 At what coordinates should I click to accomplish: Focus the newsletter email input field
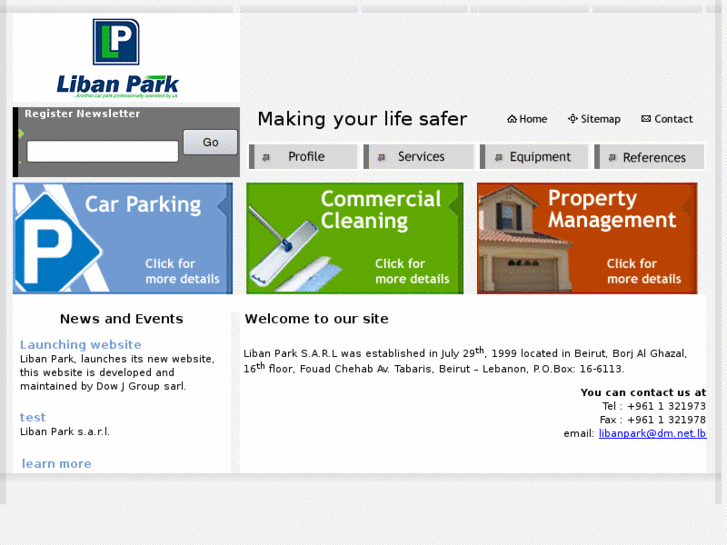[x=102, y=151]
